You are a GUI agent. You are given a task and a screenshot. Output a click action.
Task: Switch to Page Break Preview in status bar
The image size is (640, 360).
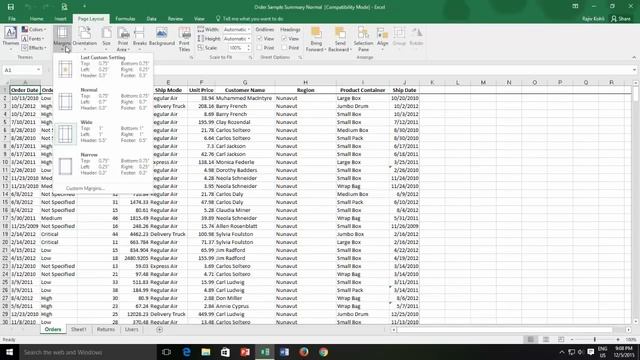[561, 340]
